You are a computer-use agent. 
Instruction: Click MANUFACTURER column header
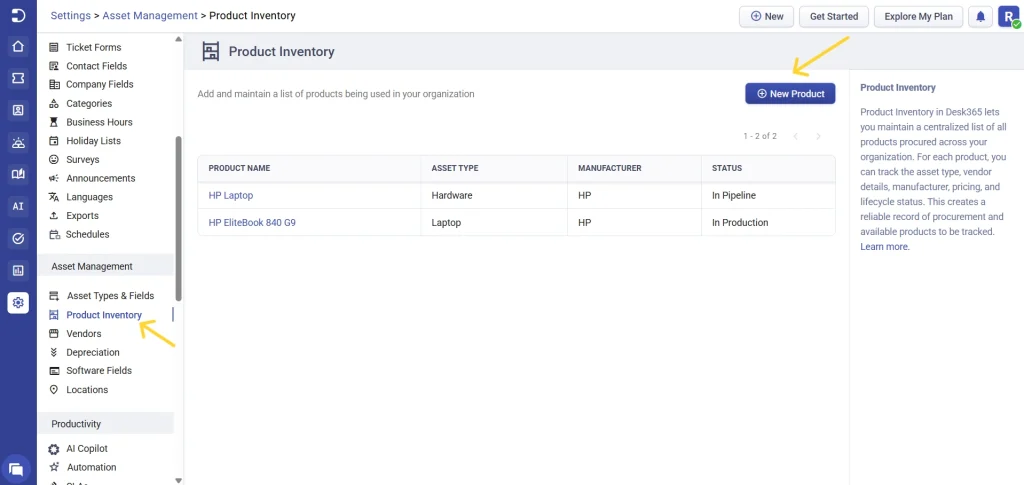coord(609,168)
